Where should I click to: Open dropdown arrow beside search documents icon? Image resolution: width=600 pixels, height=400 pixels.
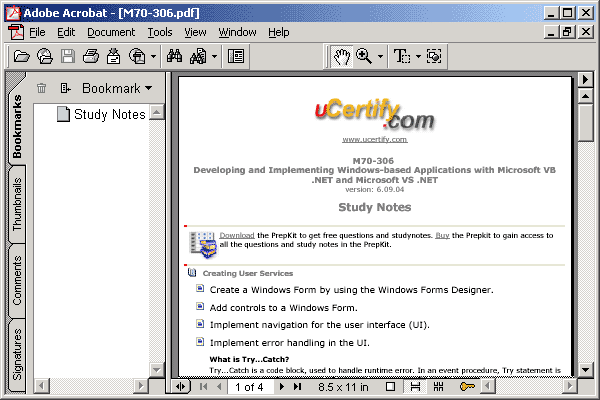(214, 57)
